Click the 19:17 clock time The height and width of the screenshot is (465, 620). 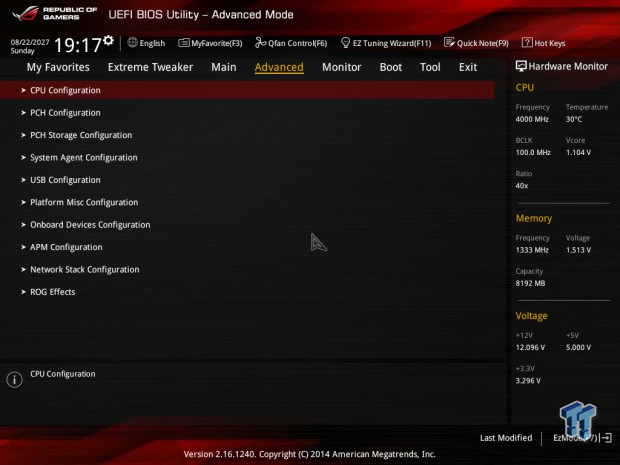(x=78, y=45)
